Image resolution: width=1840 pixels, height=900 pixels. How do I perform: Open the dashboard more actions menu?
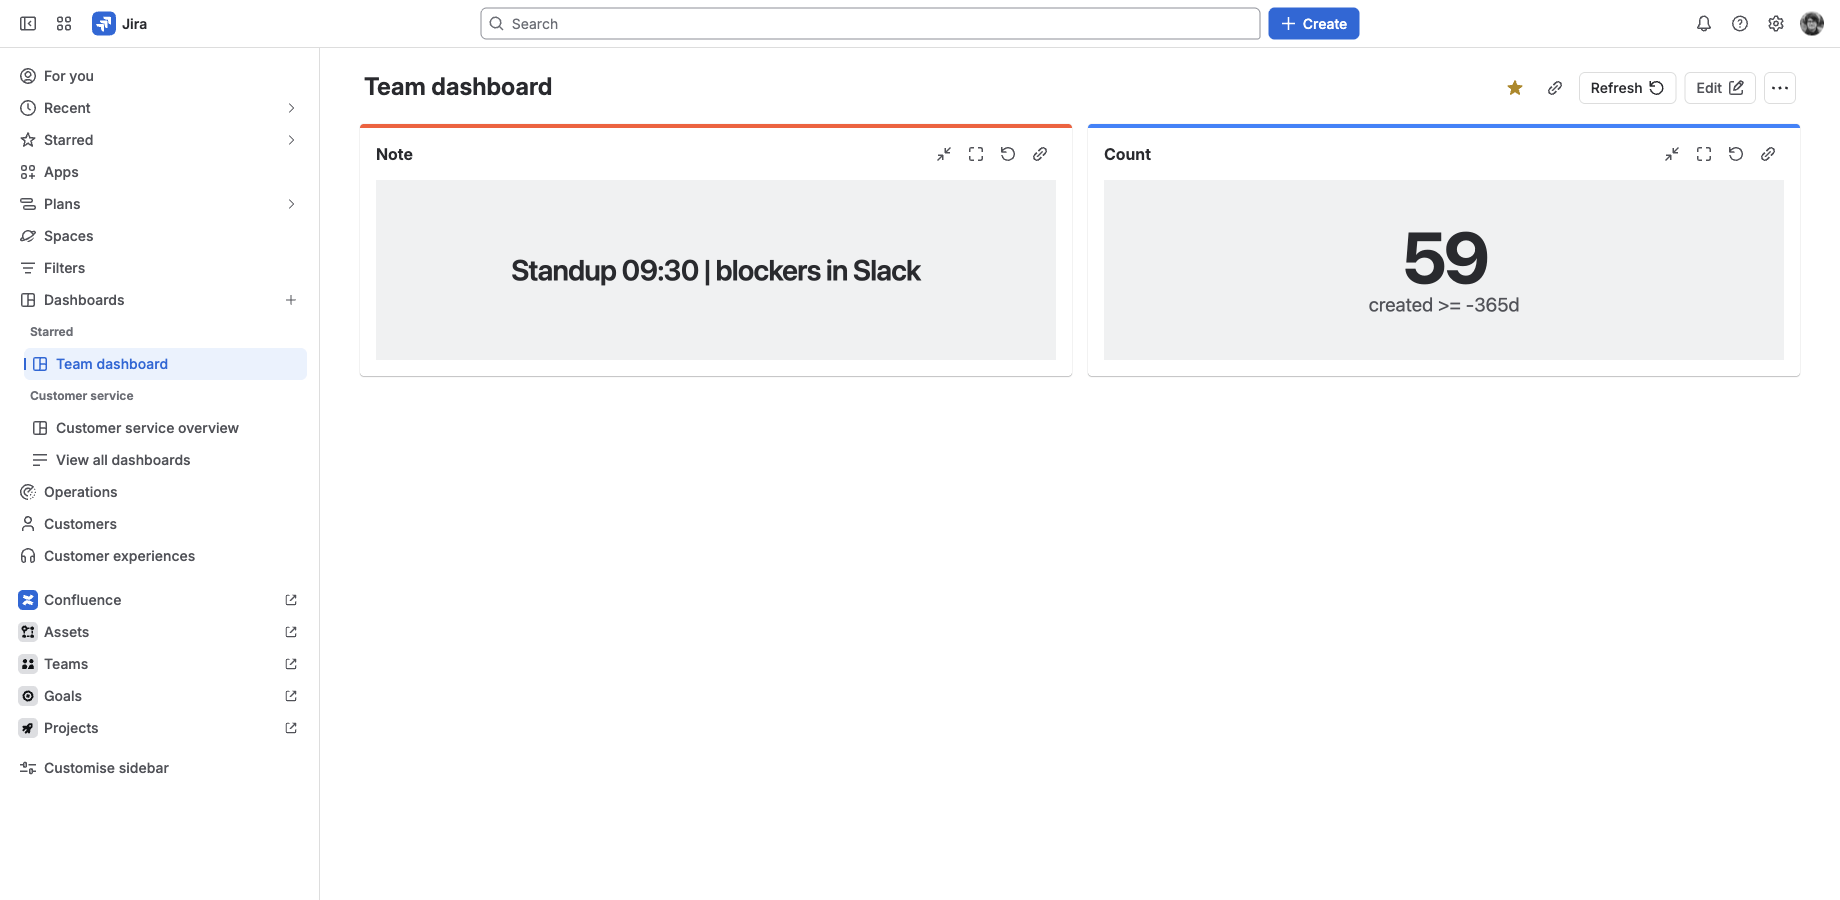click(x=1780, y=88)
